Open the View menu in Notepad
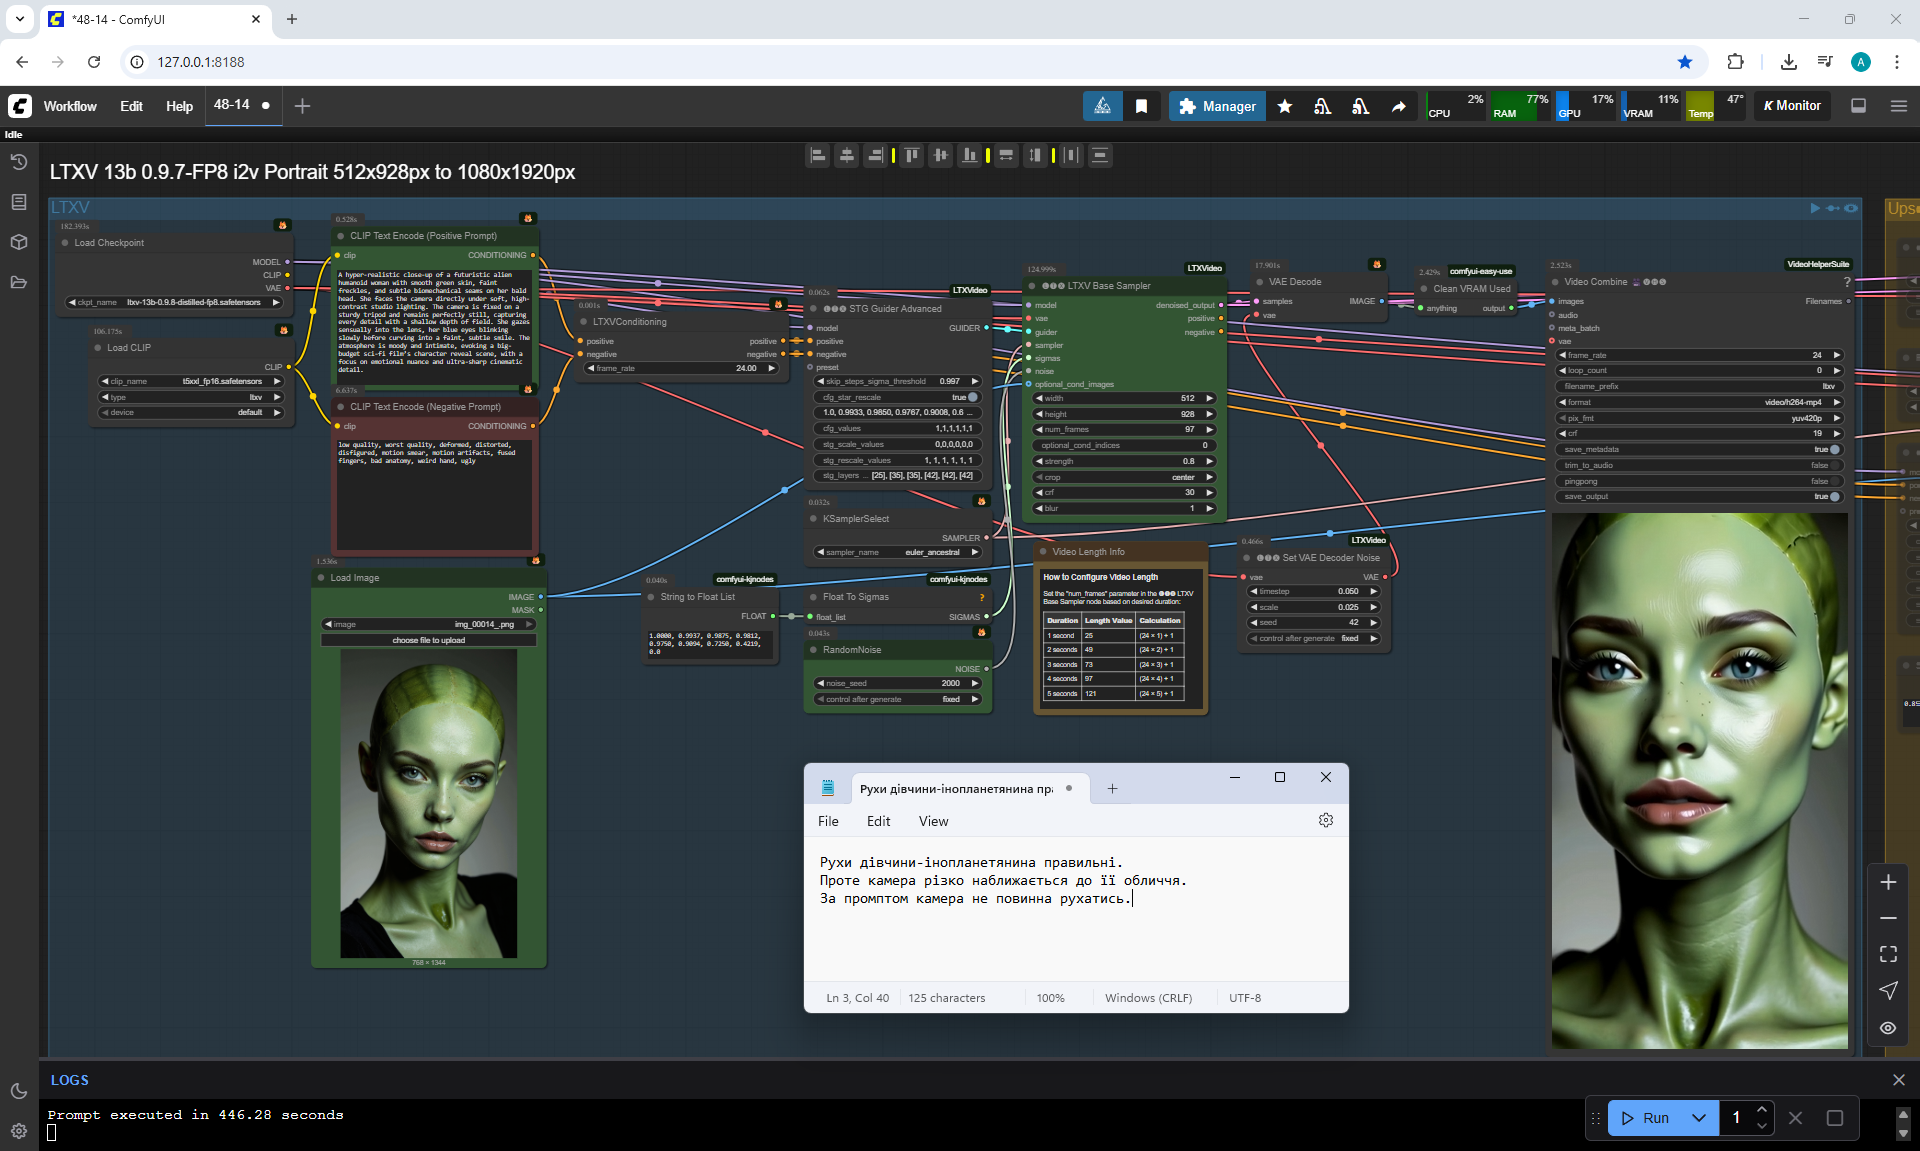The width and height of the screenshot is (1920, 1151). (x=933, y=821)
